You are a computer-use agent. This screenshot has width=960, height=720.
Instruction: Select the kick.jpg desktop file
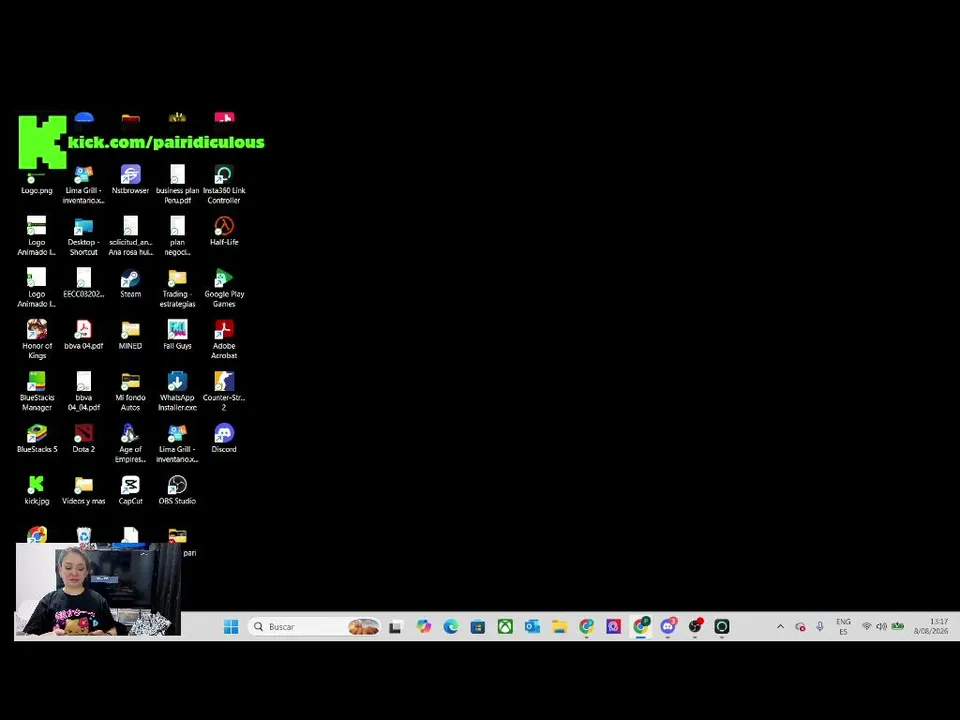tap(37, 490)
